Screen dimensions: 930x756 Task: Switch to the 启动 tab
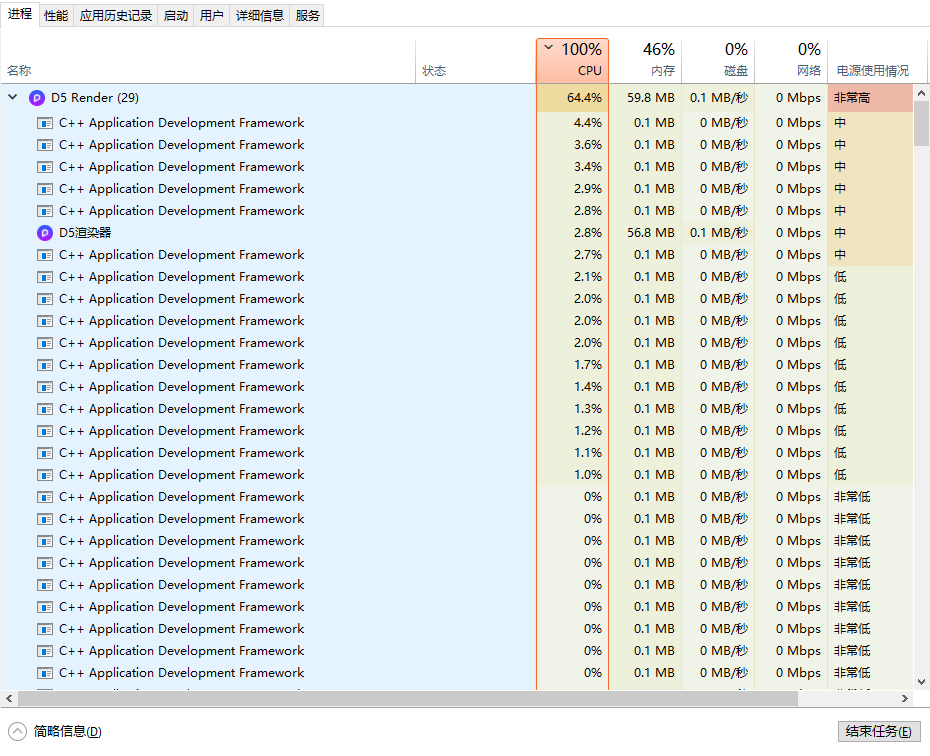pyautogui.click(x=176, y=15)
